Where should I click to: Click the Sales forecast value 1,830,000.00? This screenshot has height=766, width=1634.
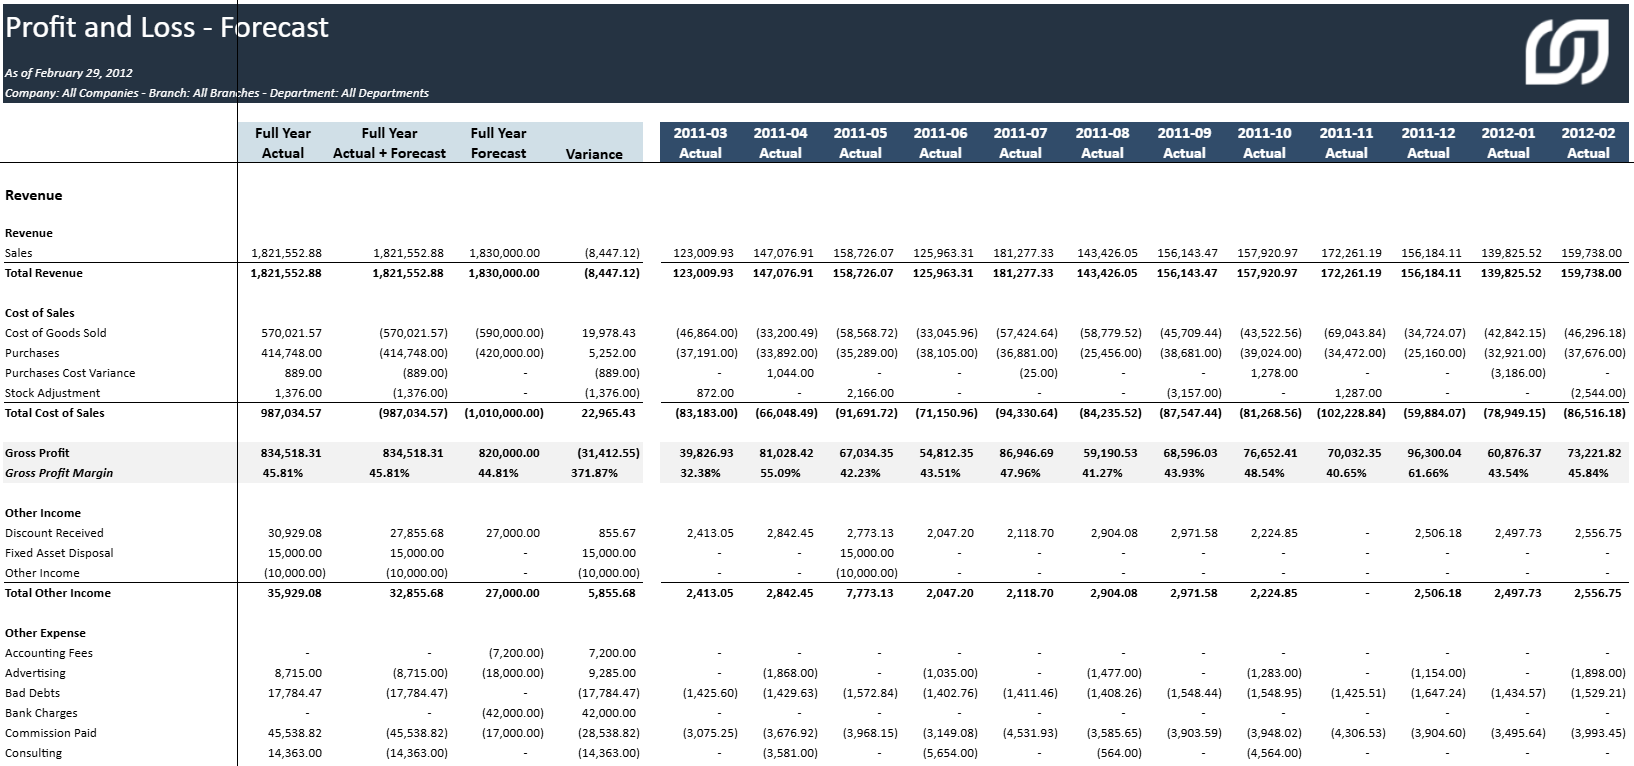pyautogui.click(x=504, y=253)
